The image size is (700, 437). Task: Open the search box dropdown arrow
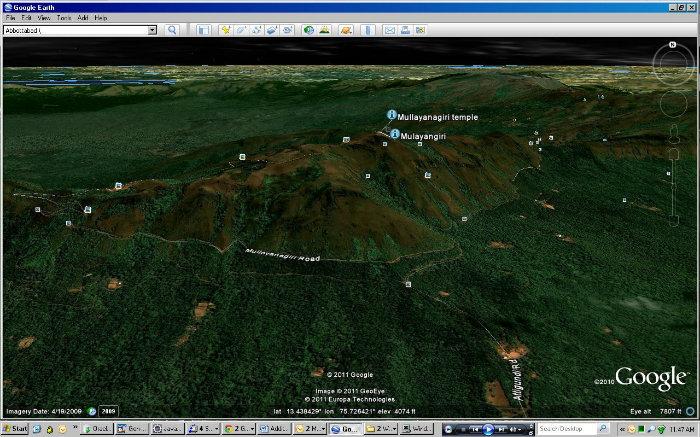pyautogui.click(x=152, y=30)
